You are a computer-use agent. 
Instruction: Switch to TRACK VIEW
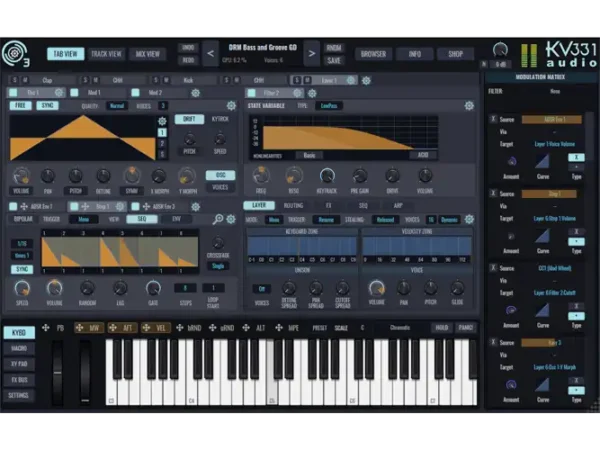(x=106, y=54)
